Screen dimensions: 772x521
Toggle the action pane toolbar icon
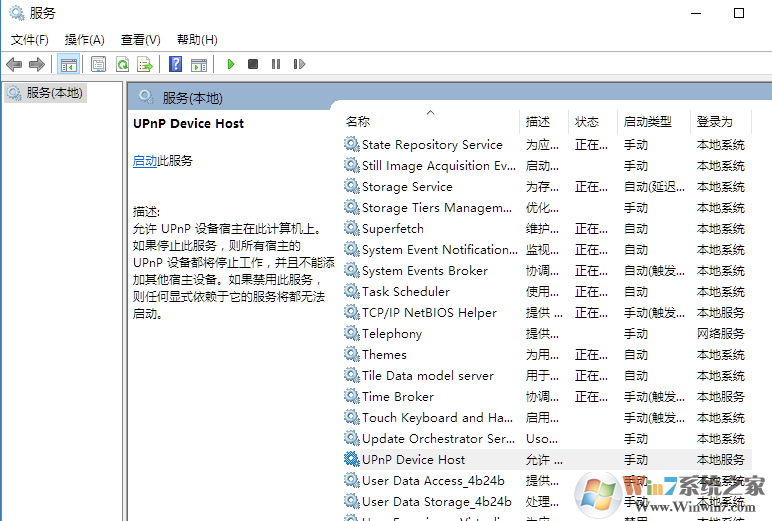point(199,64)
